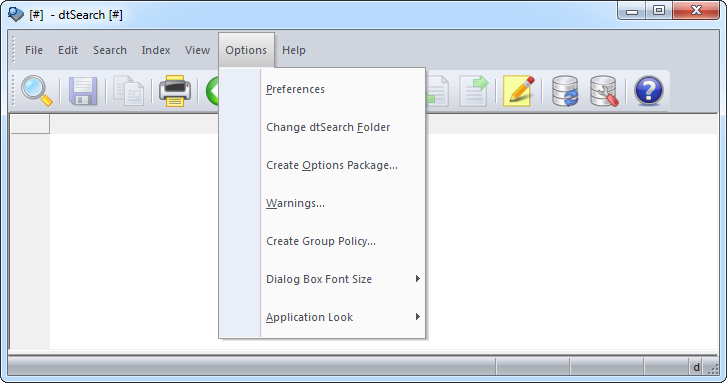Open the View menu
727x383 pixels.
[x=198, y=50]
